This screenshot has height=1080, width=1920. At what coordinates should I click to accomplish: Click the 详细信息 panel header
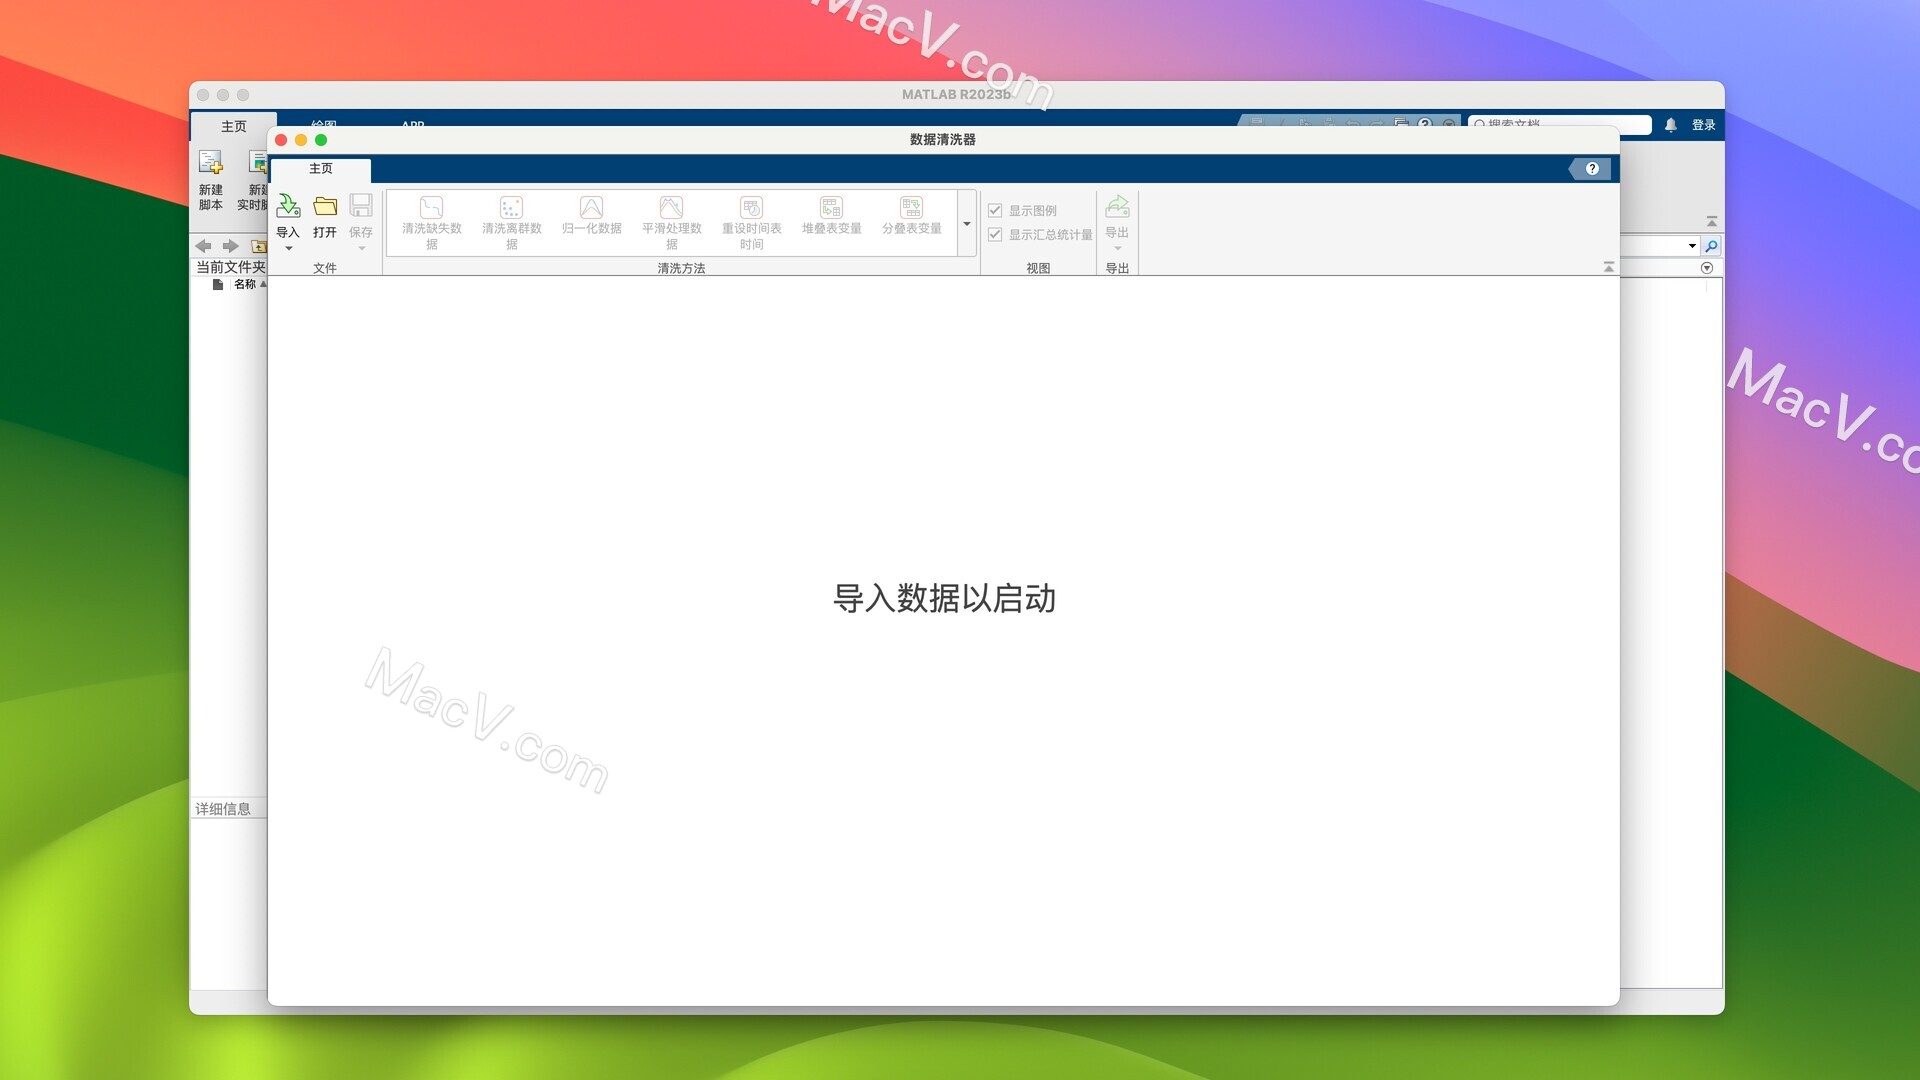click(x=223, y=809)
